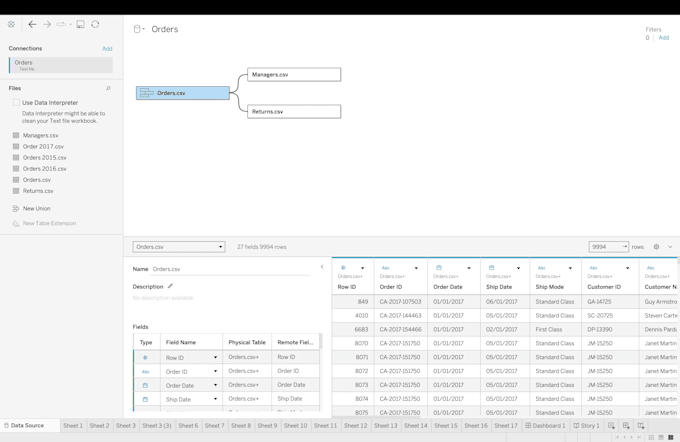680x442 pixels.
Task: Go back with the toolbar back arrow
Action: 32,24
